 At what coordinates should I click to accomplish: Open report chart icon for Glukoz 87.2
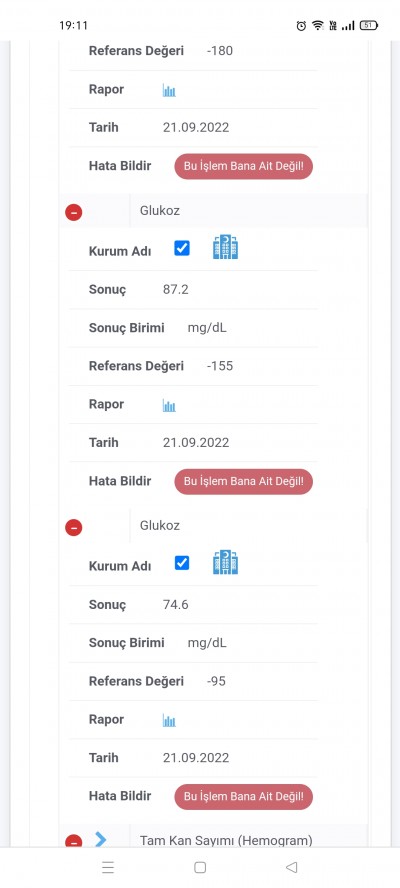point(169,405)
